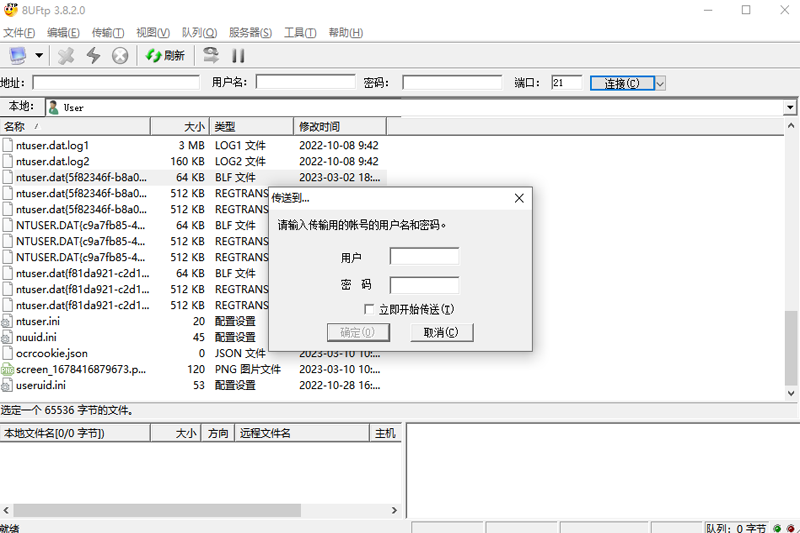Click the lightning bolt quick connect icon
This screenshot has width=800, height=533.
(93, 56)
